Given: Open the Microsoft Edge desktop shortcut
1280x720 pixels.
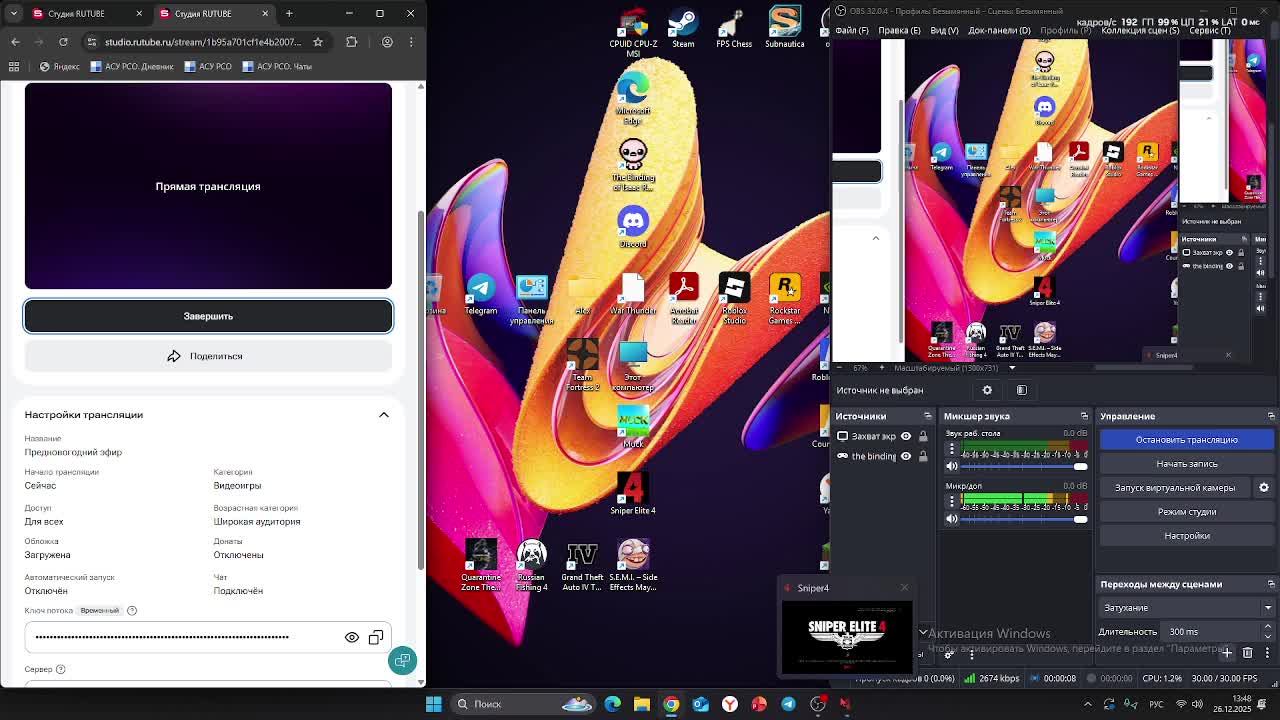Looking at the screenshot, I should click(x=633, y=99).
